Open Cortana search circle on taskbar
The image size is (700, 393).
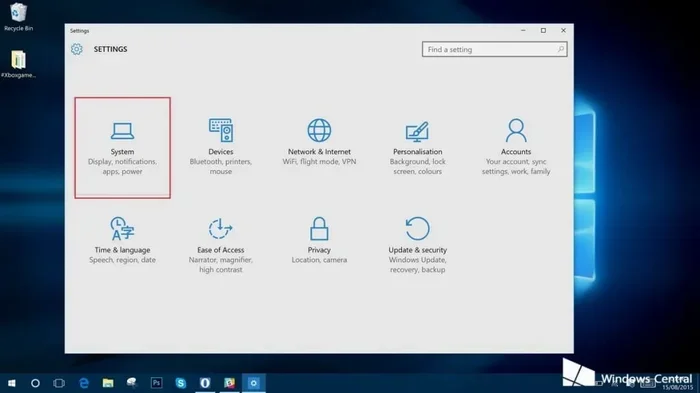(x=35, y=383)
